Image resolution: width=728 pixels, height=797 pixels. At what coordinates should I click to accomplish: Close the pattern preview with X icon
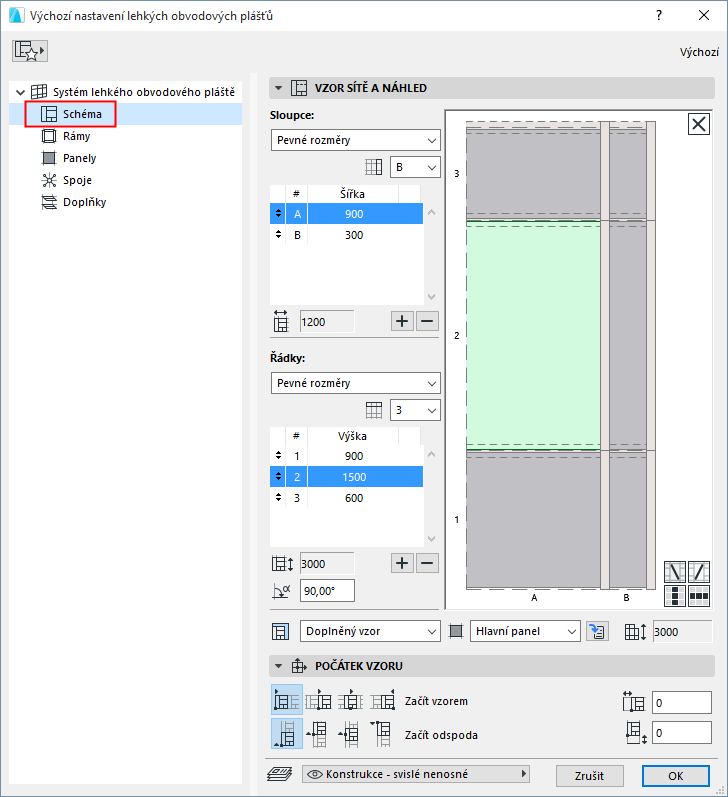699,124
